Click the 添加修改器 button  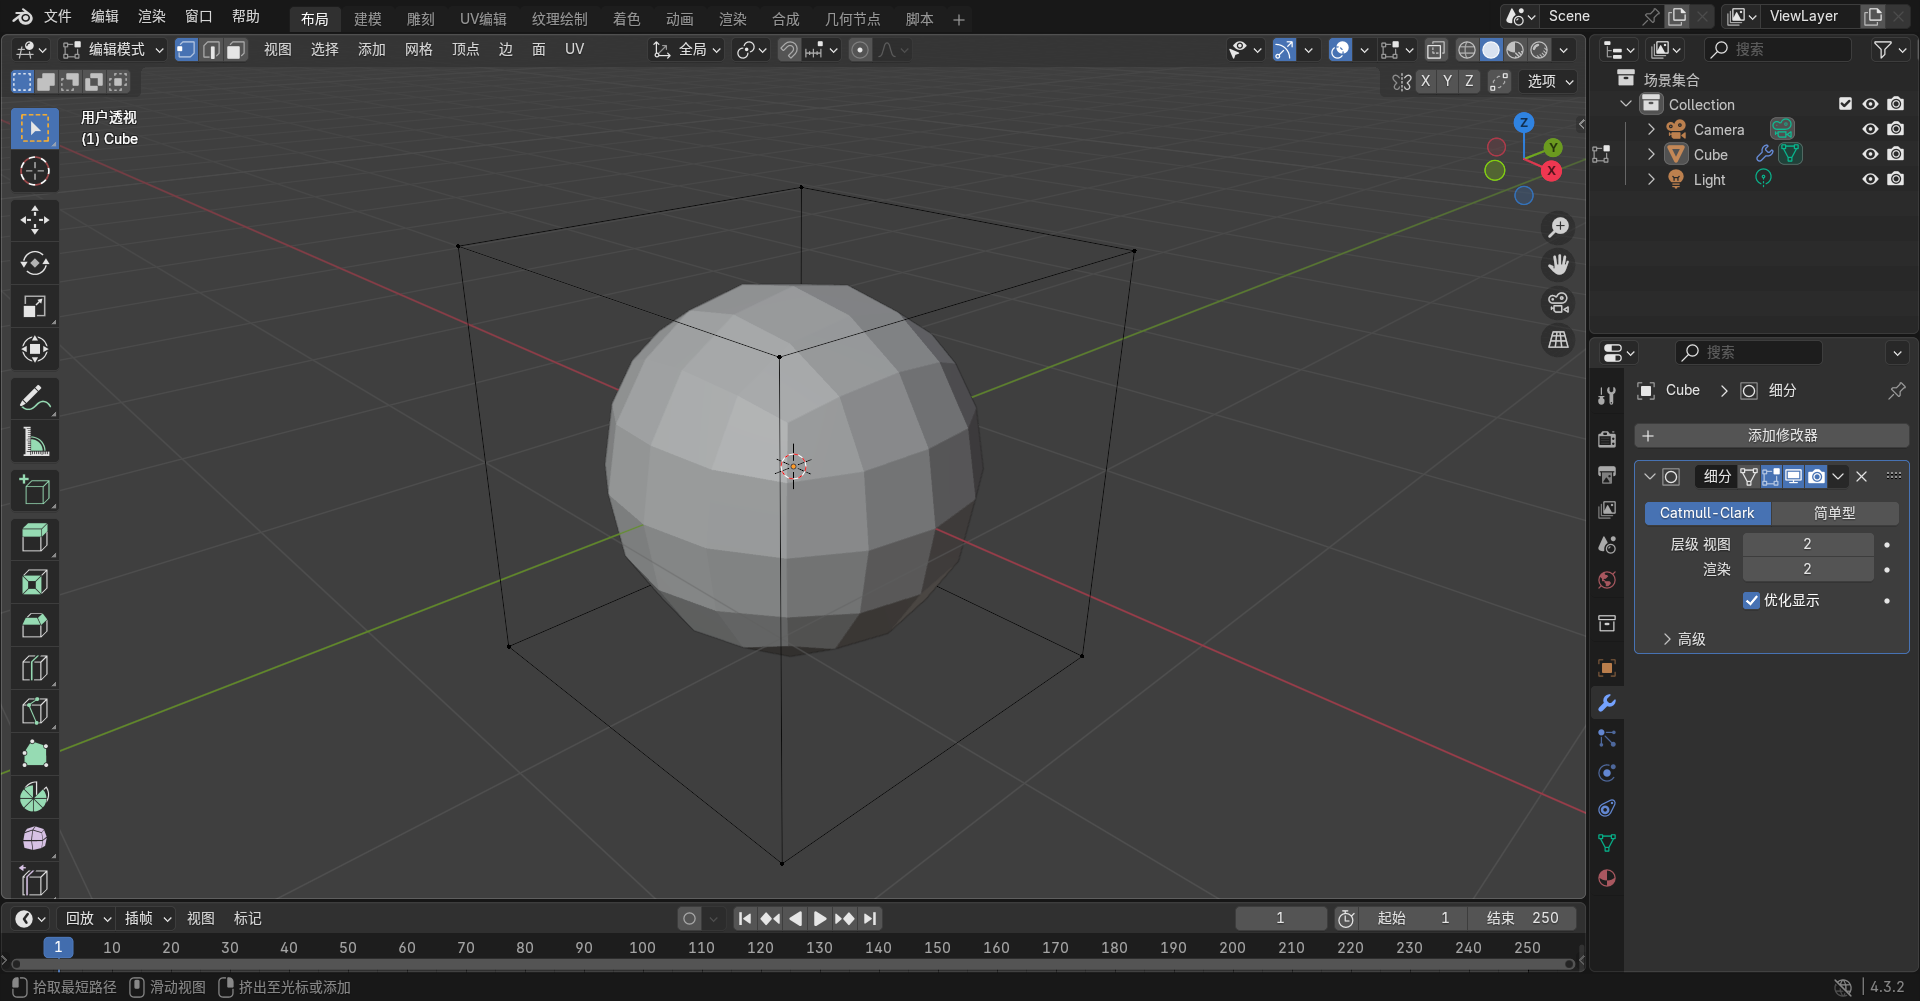1771,436
